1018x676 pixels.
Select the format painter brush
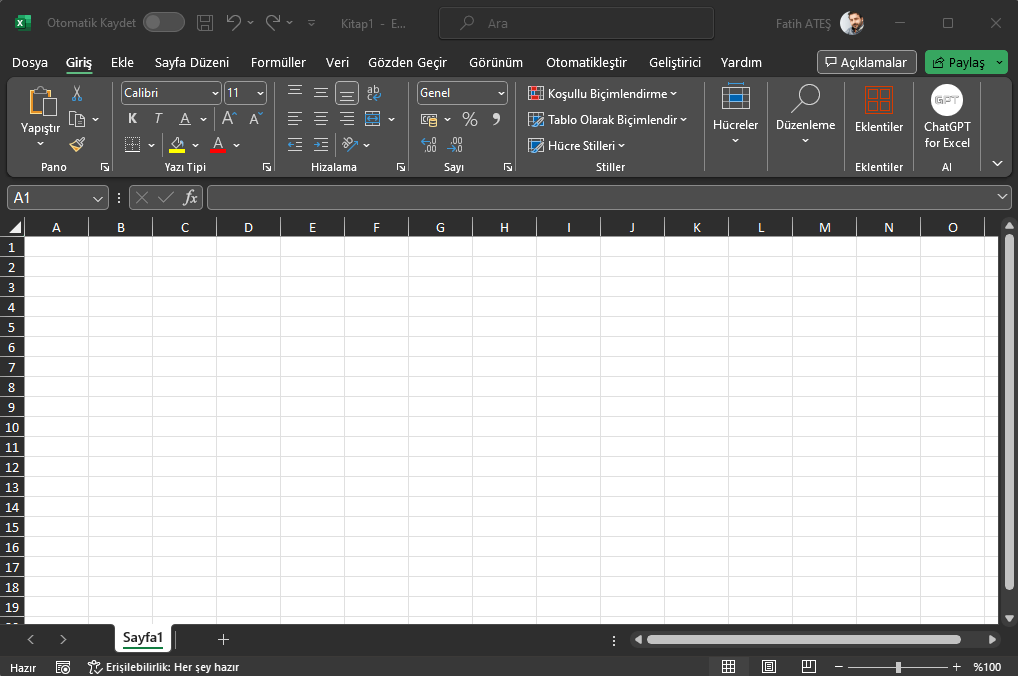pyautogui.click(x=77, y=144)
